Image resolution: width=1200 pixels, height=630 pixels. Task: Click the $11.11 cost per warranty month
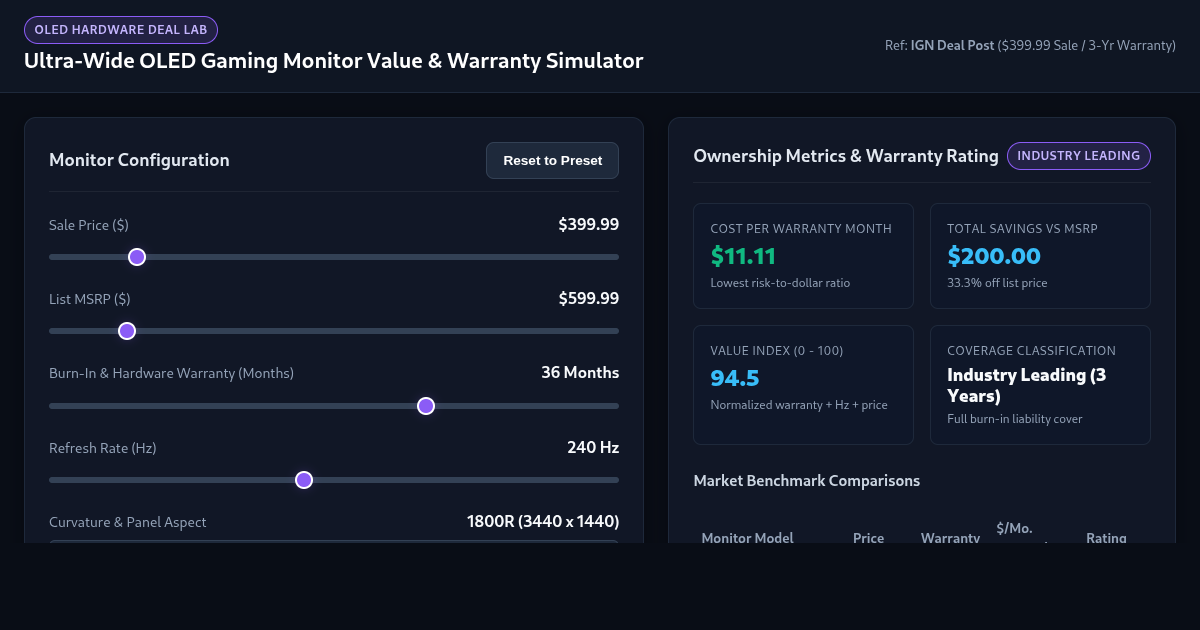pyautogui.click(x=743, y=256)
